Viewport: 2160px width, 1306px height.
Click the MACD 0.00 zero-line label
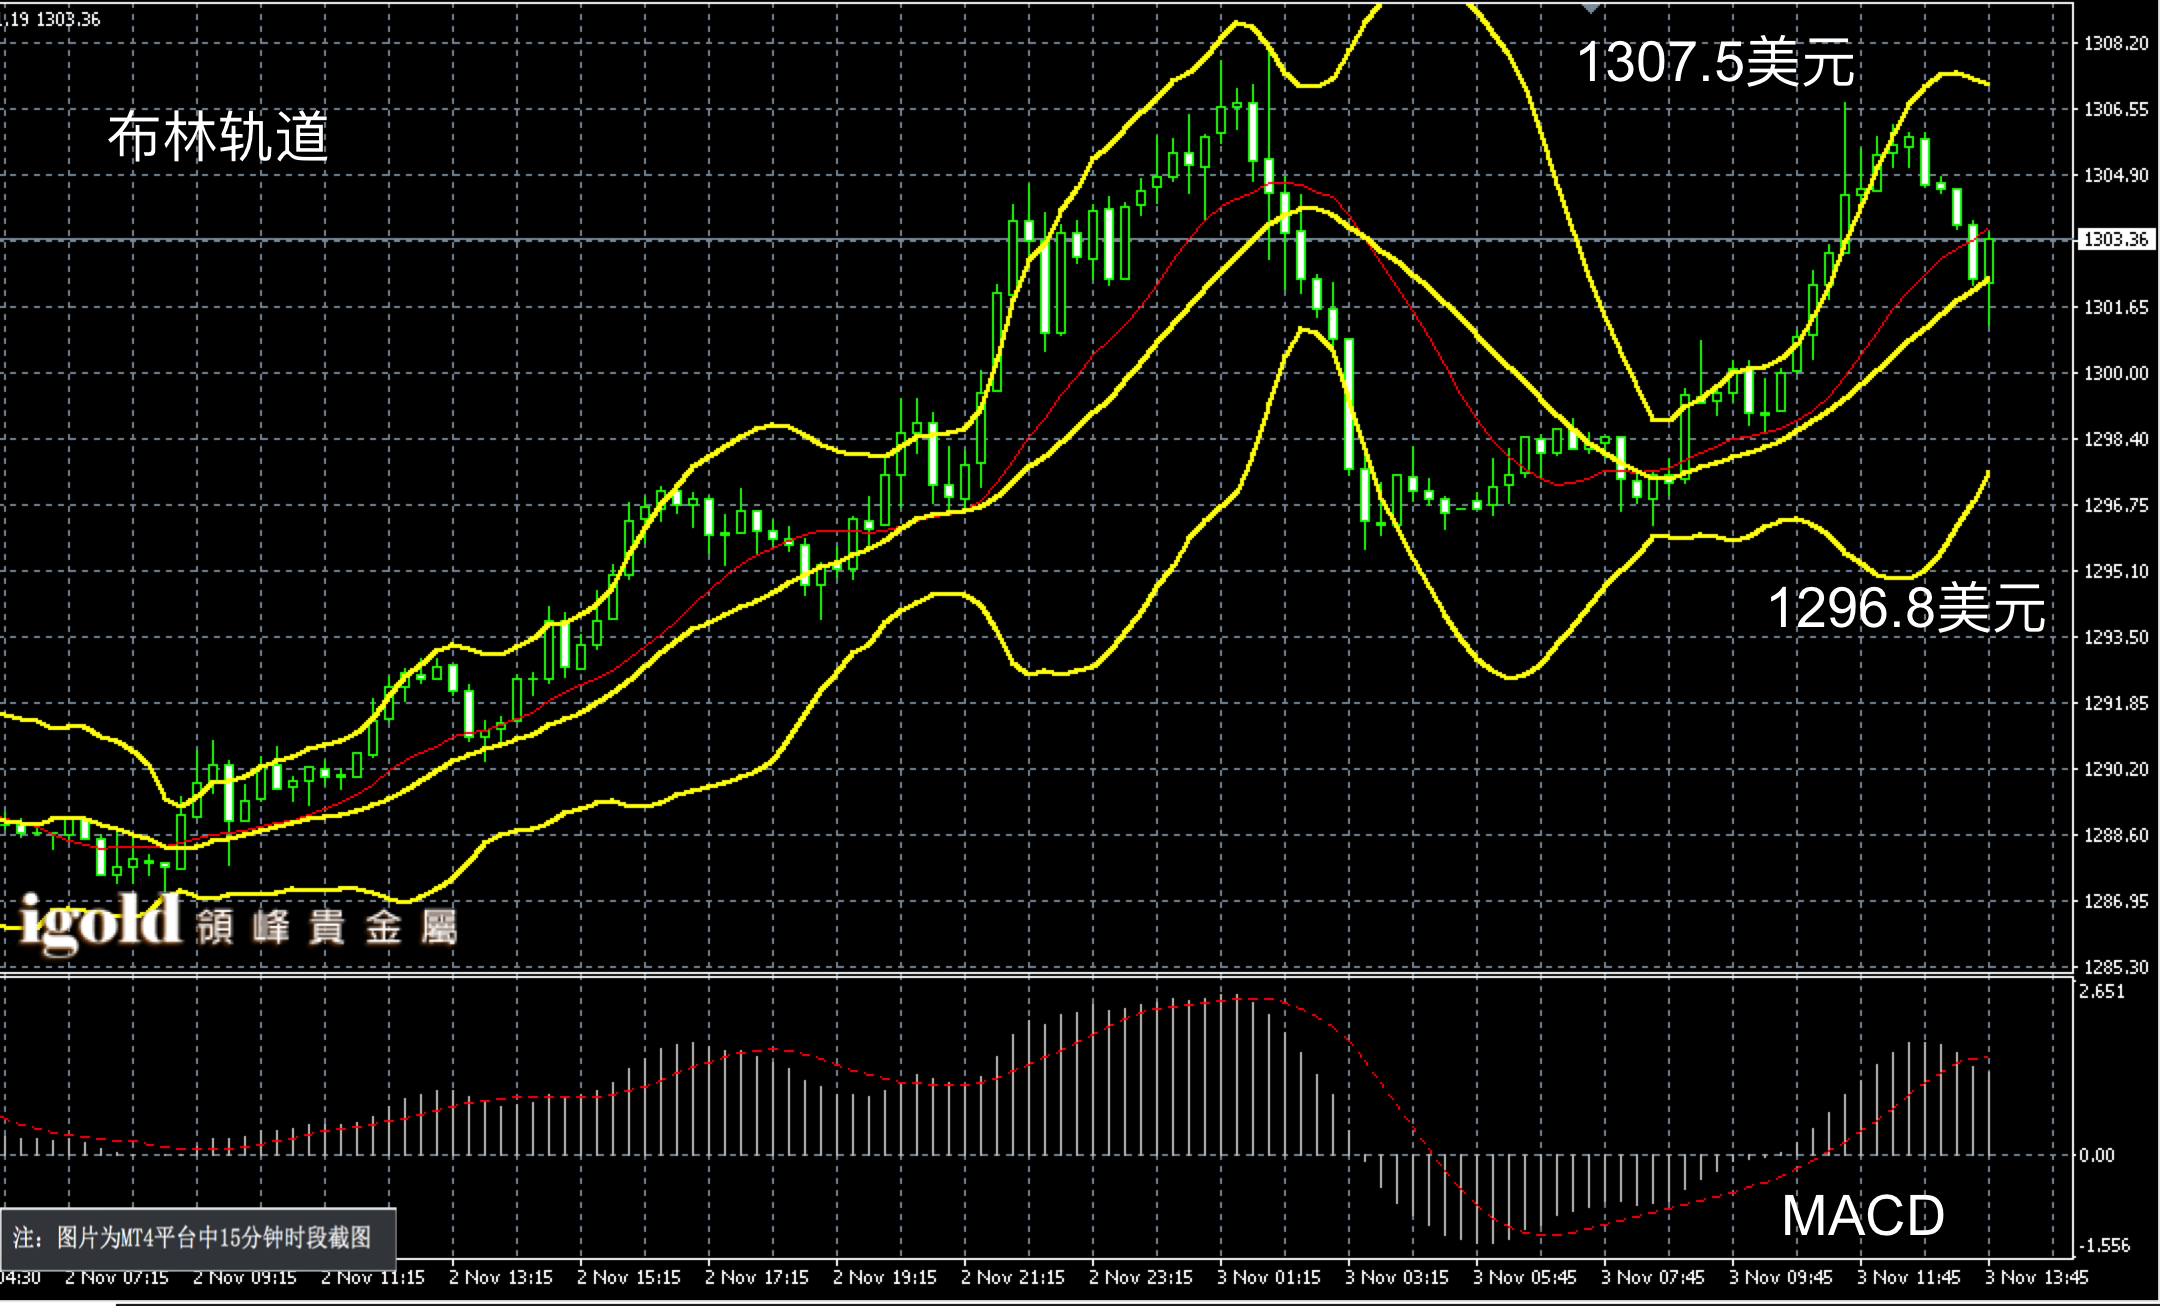tap(2097, 1156)
